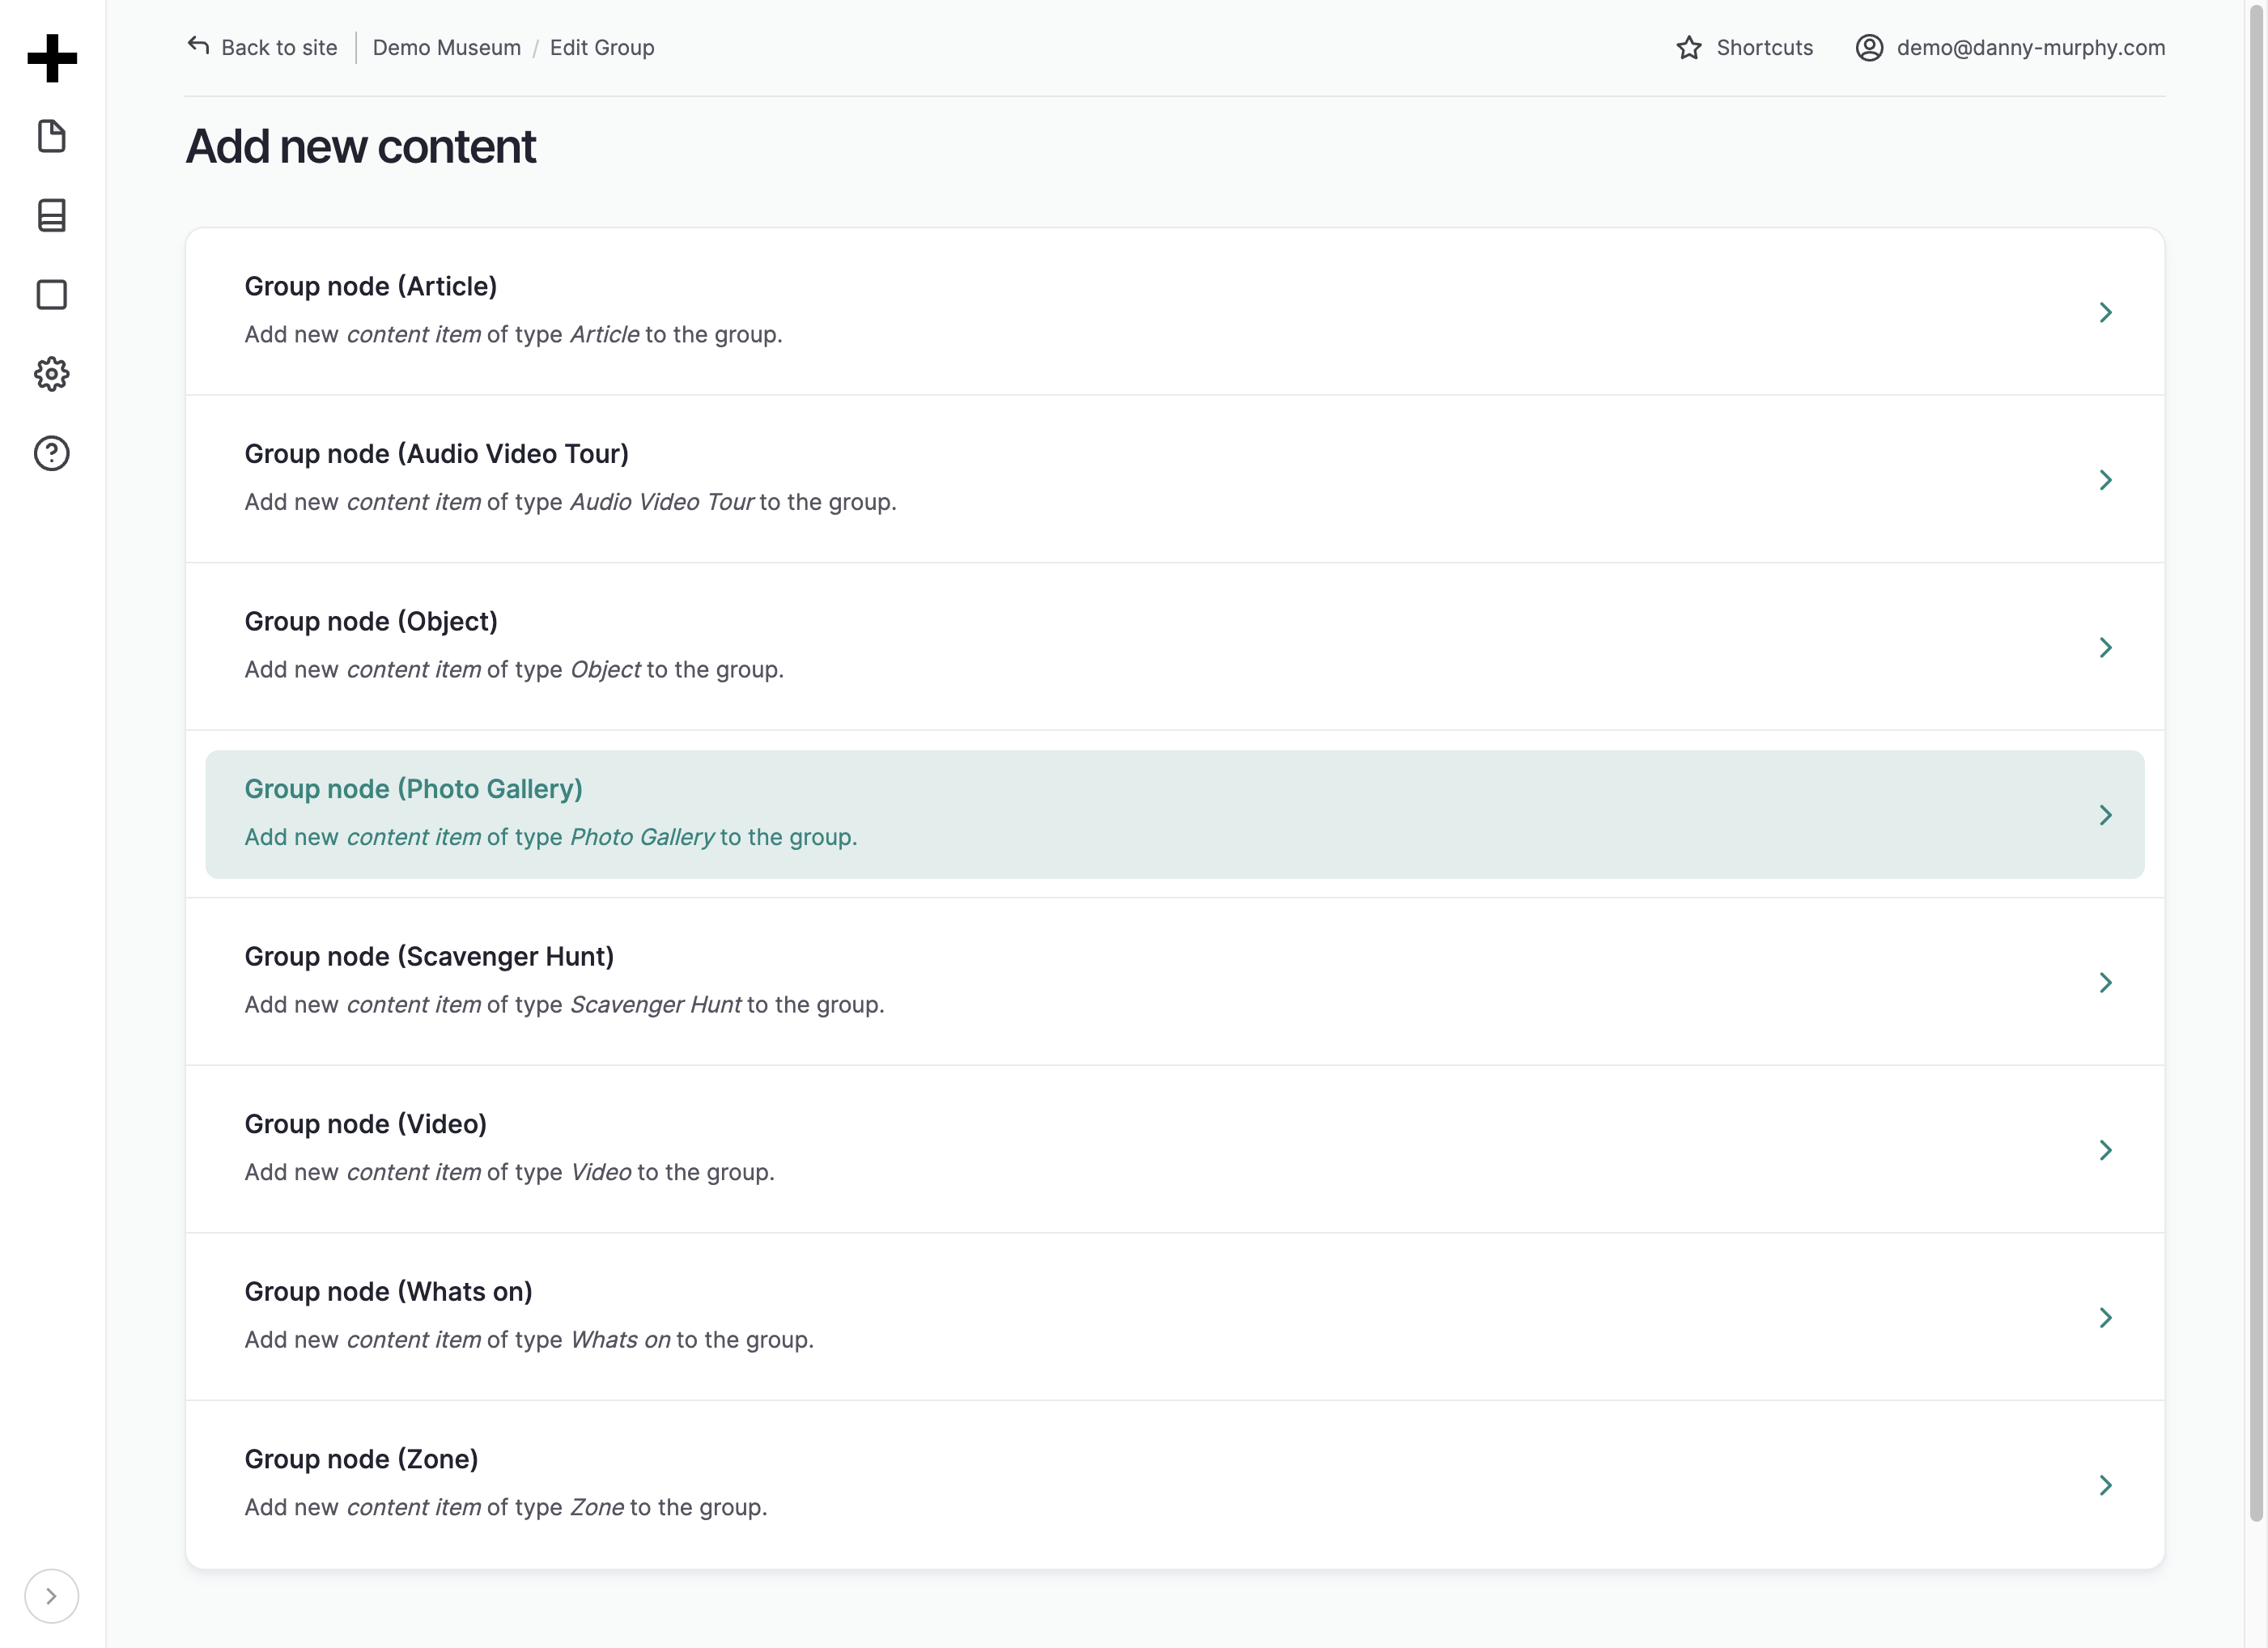2268x1648 pixels.
Task: Click chevron on Photo Gallery row
Action: (2106, 815)
